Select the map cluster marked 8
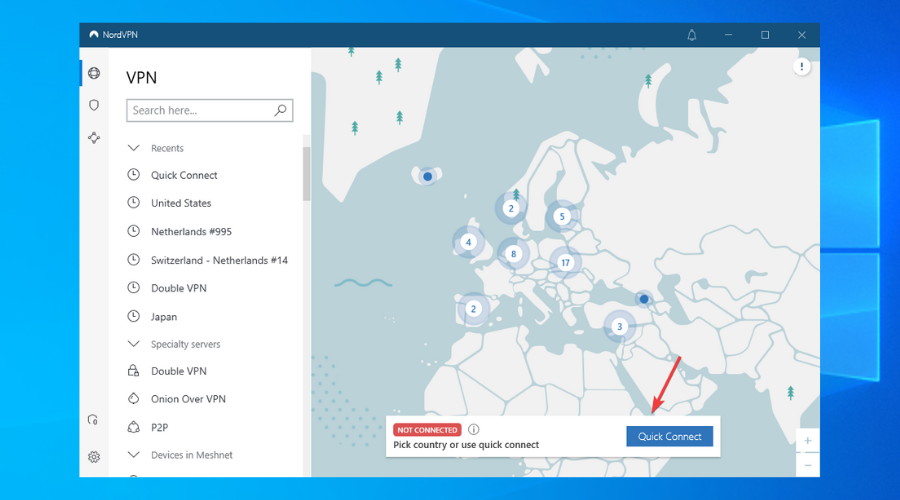The height and width of the screenshot is (500, 900). [513, 254]
